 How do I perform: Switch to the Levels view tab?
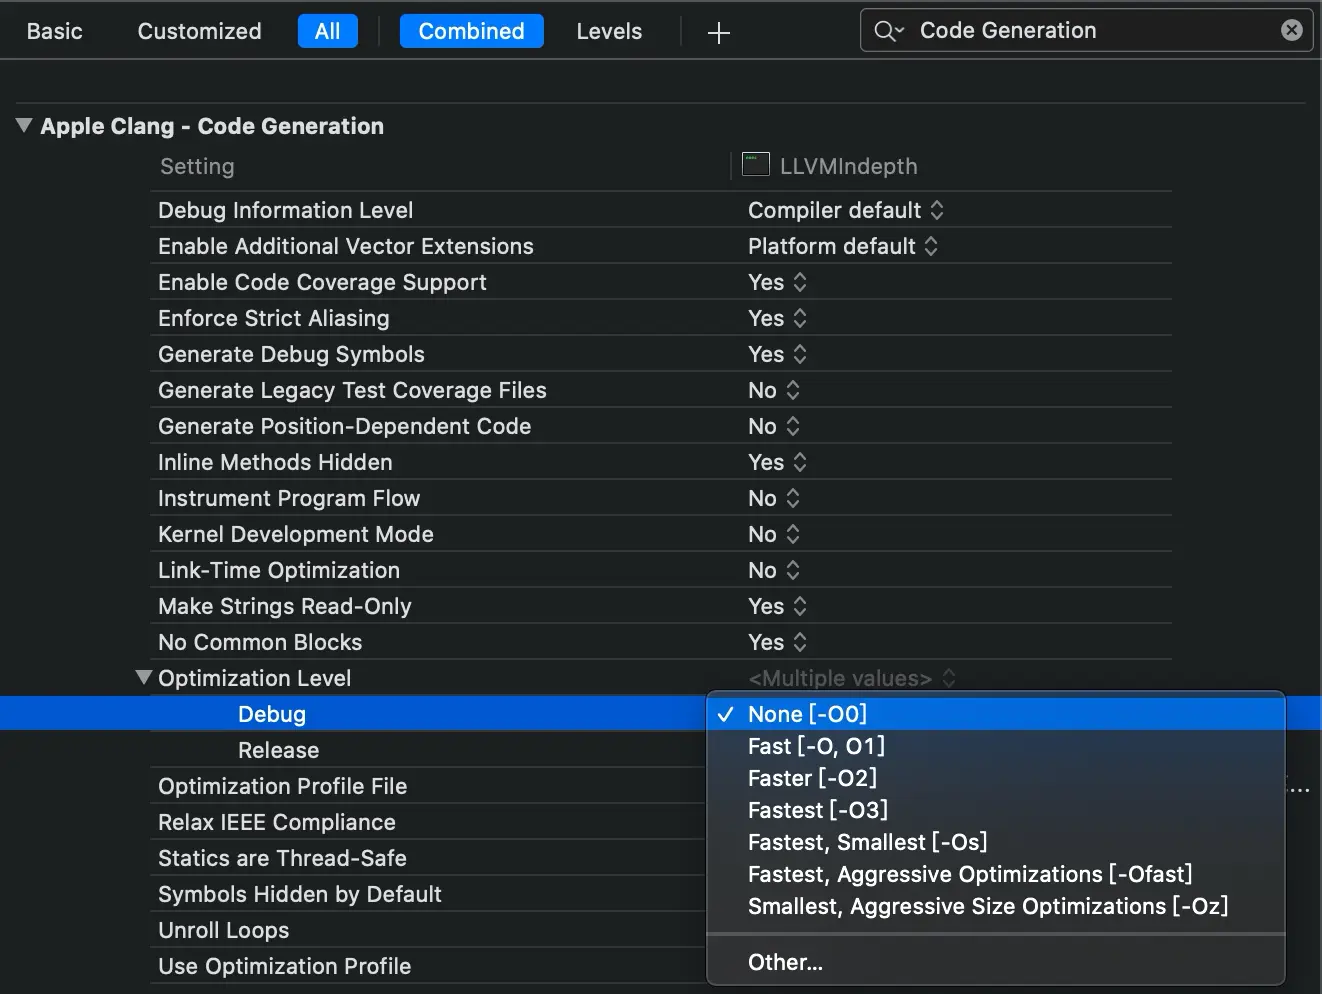click(609, 31)
